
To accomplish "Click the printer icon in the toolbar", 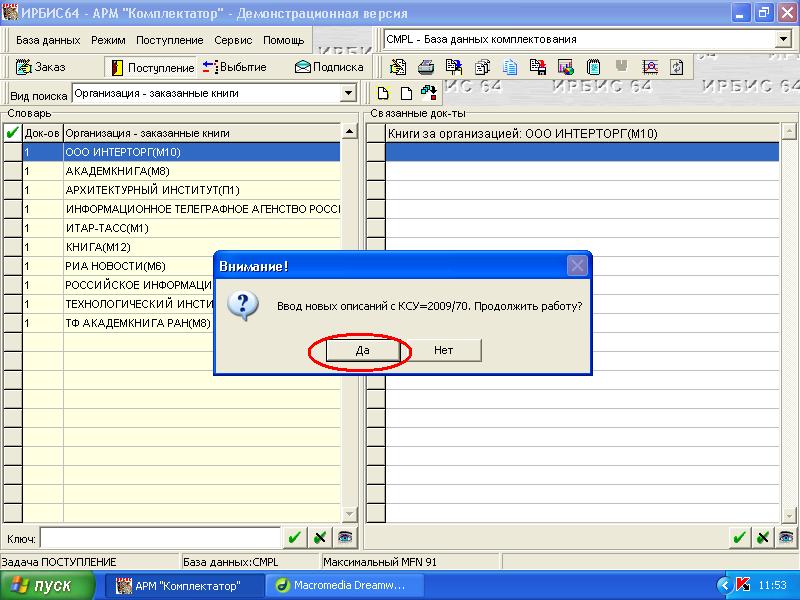I will 425,67.
